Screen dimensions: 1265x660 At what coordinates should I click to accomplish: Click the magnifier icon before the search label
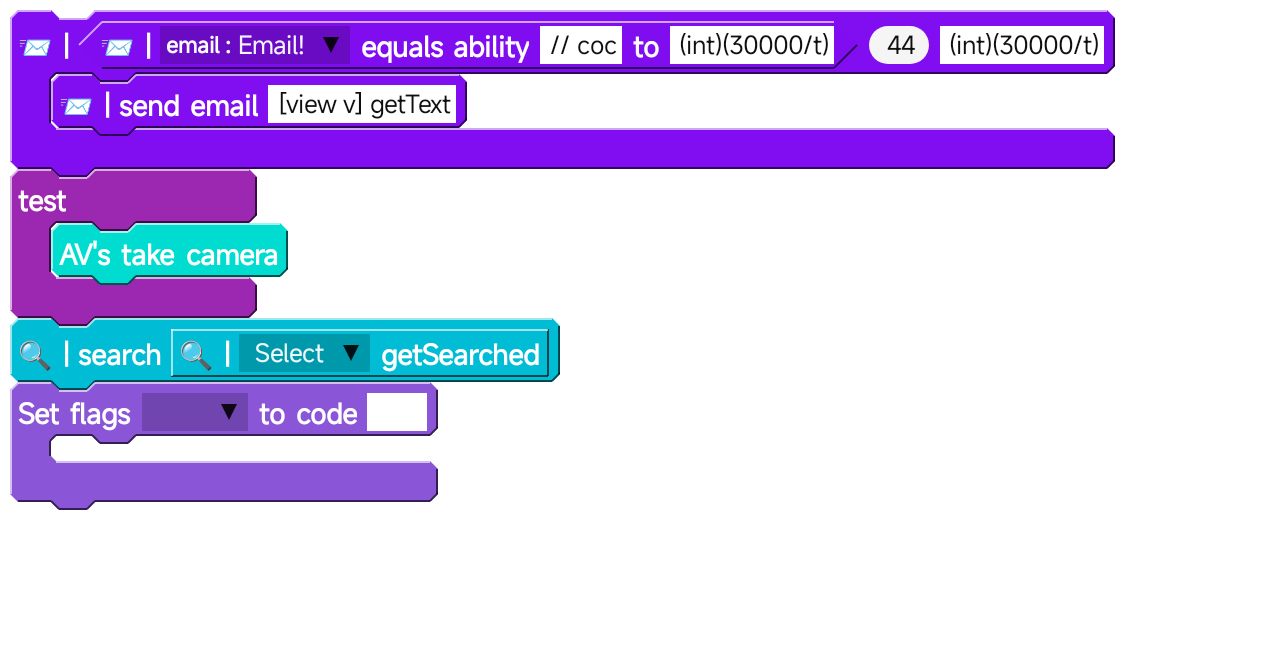[35, 354]
